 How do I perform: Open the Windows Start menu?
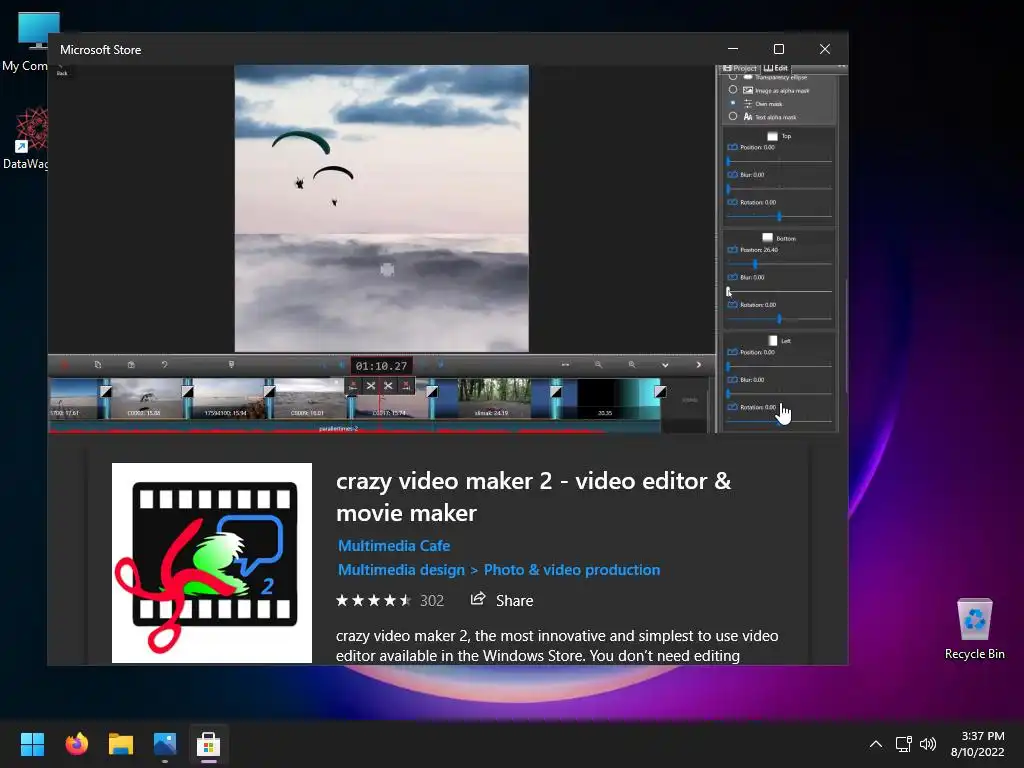point(32,744)
